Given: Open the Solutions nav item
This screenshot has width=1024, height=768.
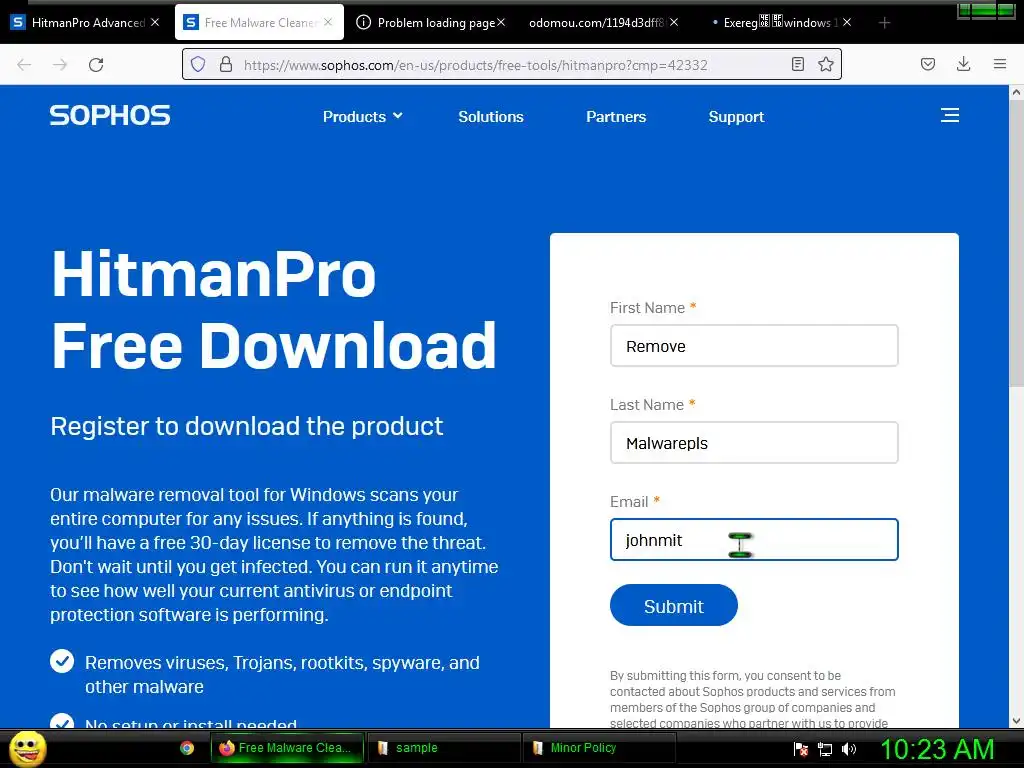Looking at the screenshot, I should click(x=491, y=116).
